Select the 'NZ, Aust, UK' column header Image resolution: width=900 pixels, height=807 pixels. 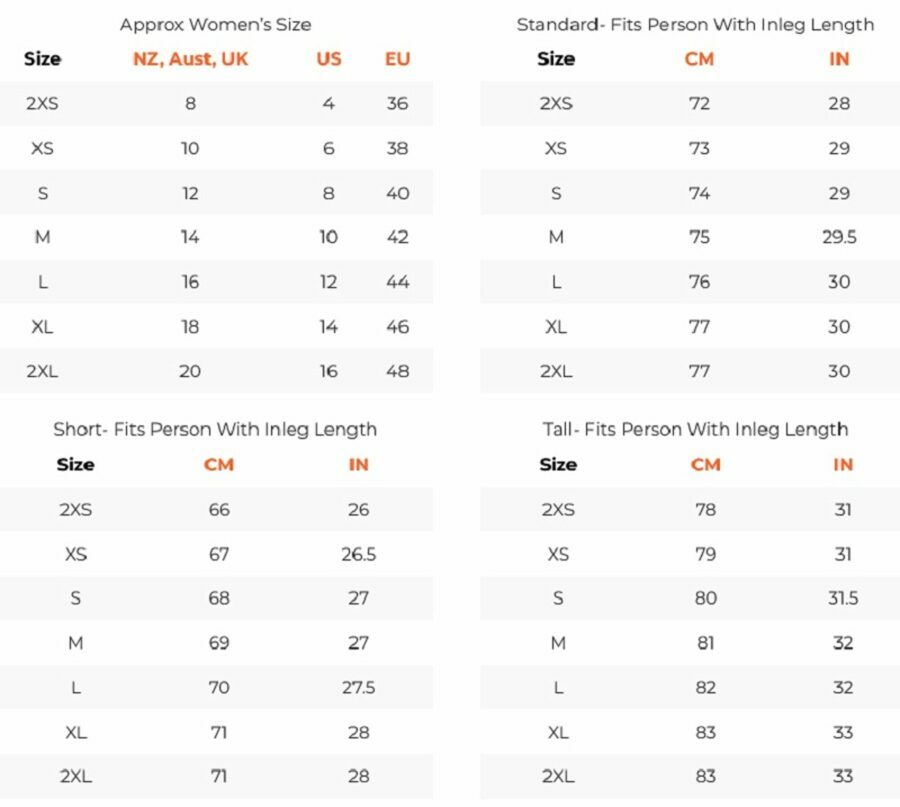tap(190, 59)
